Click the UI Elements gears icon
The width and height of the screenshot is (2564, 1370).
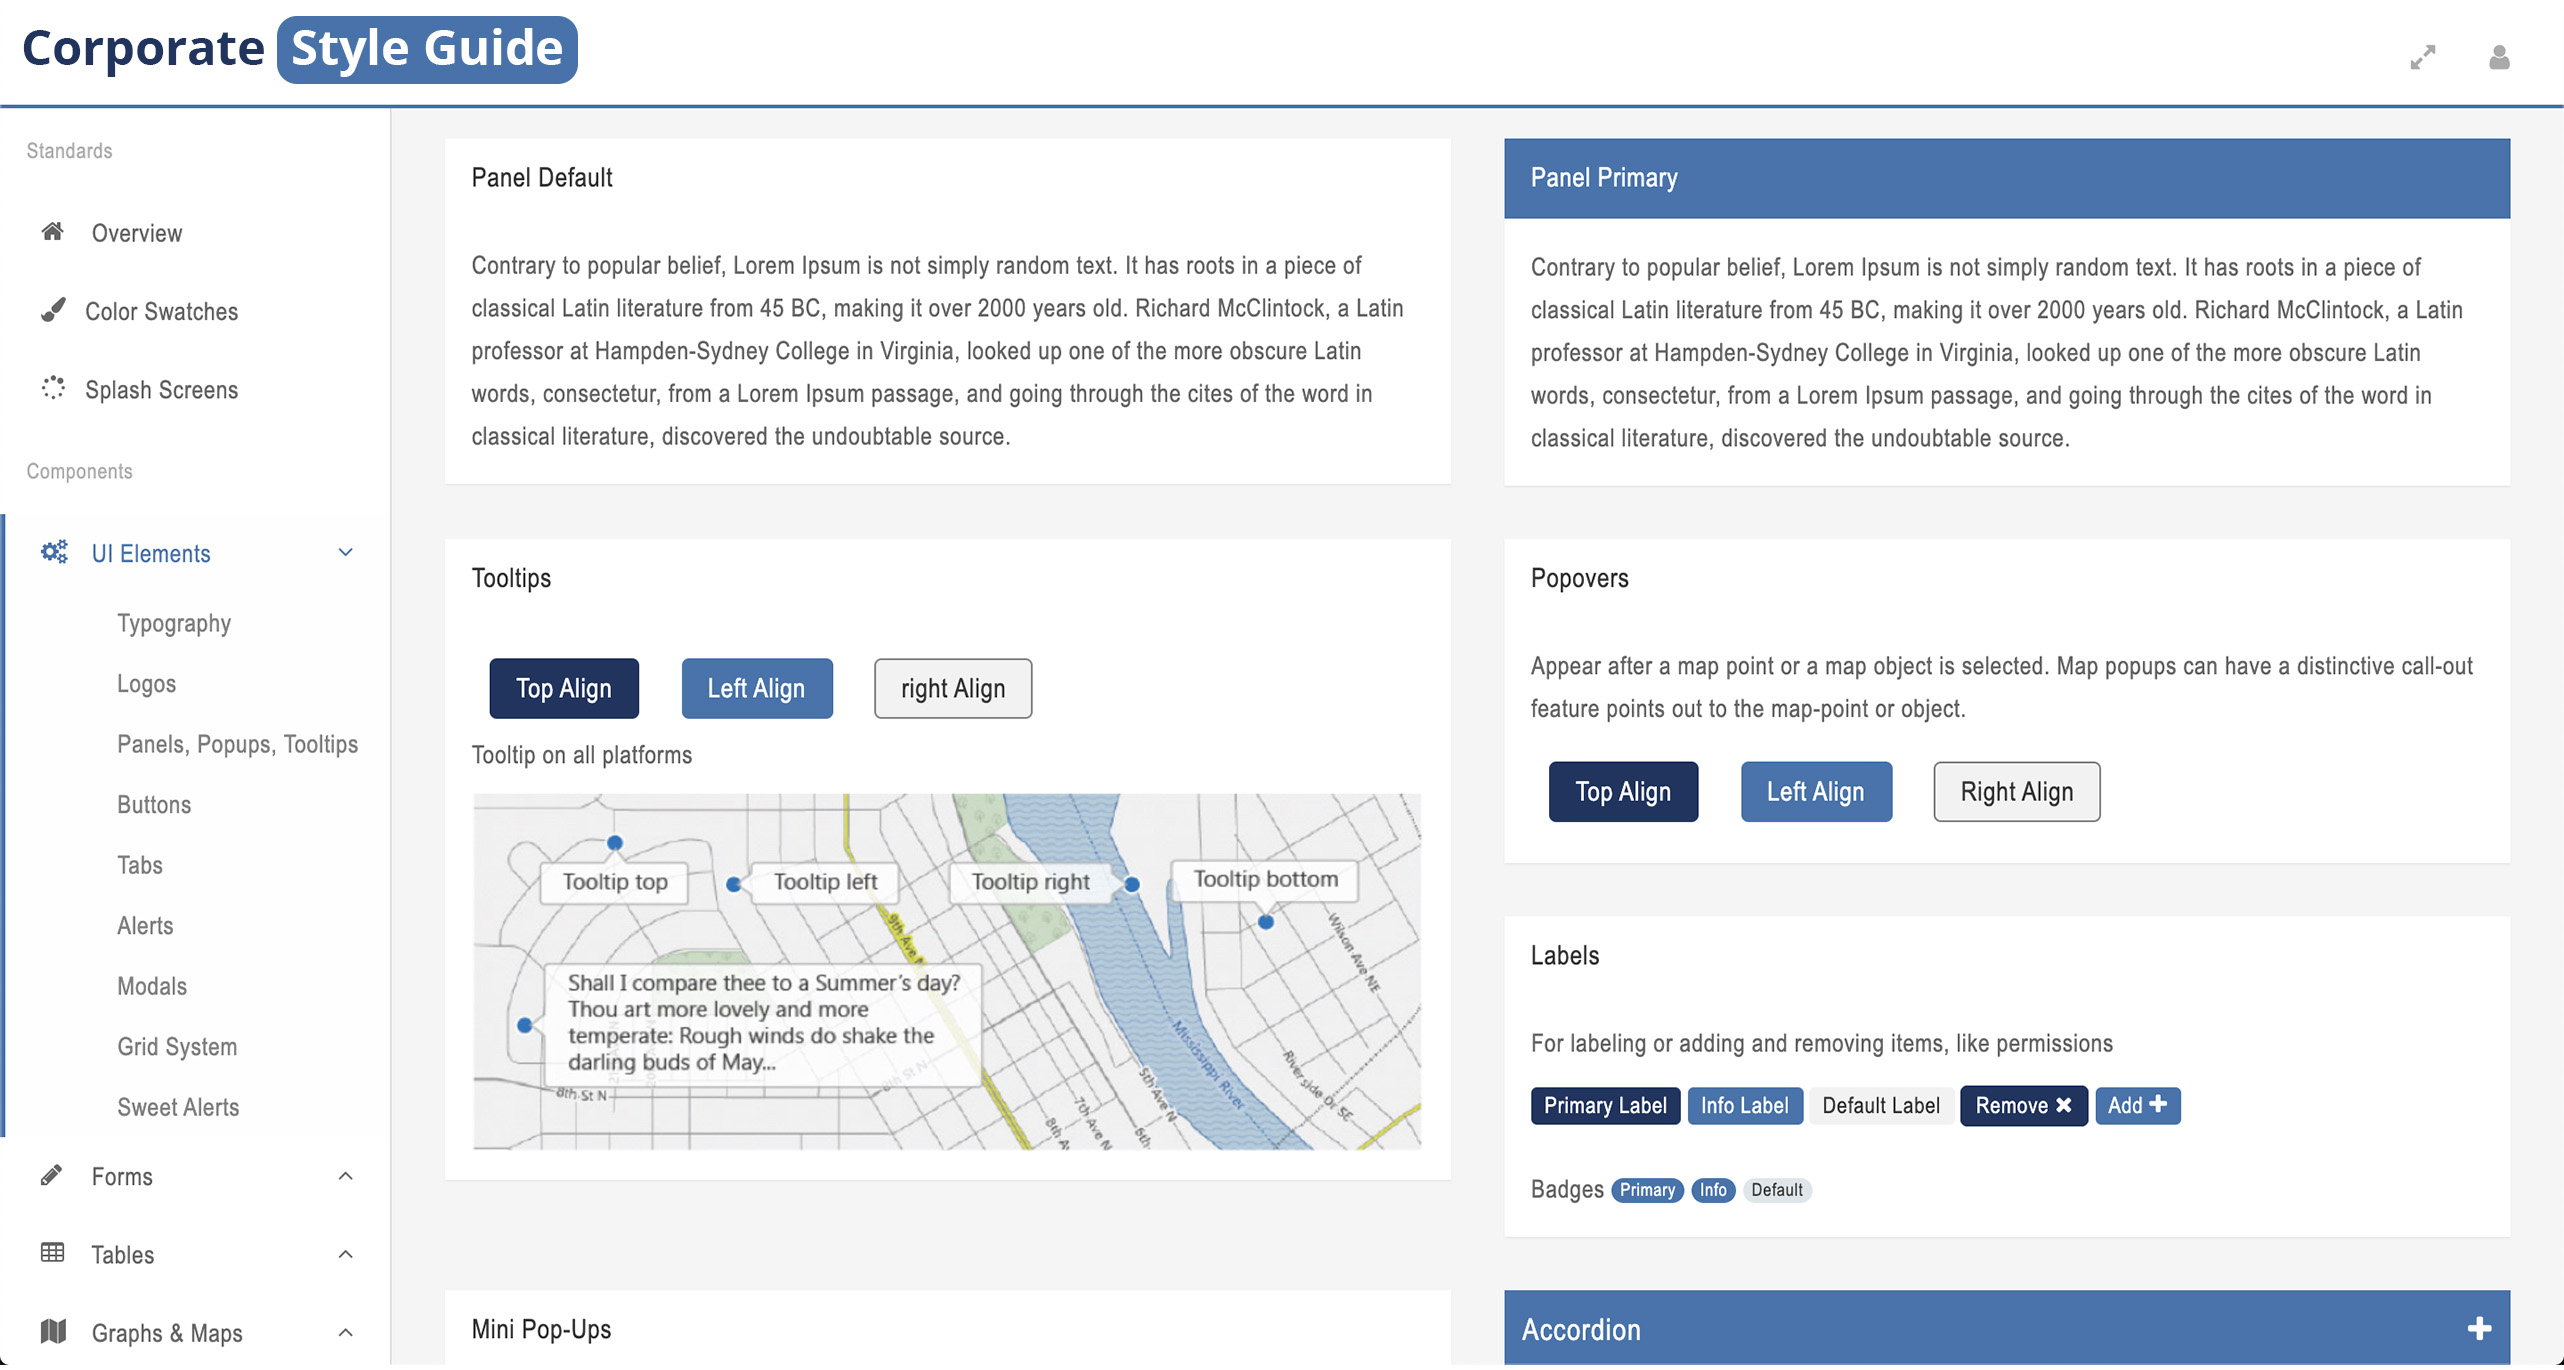[53, 552]
